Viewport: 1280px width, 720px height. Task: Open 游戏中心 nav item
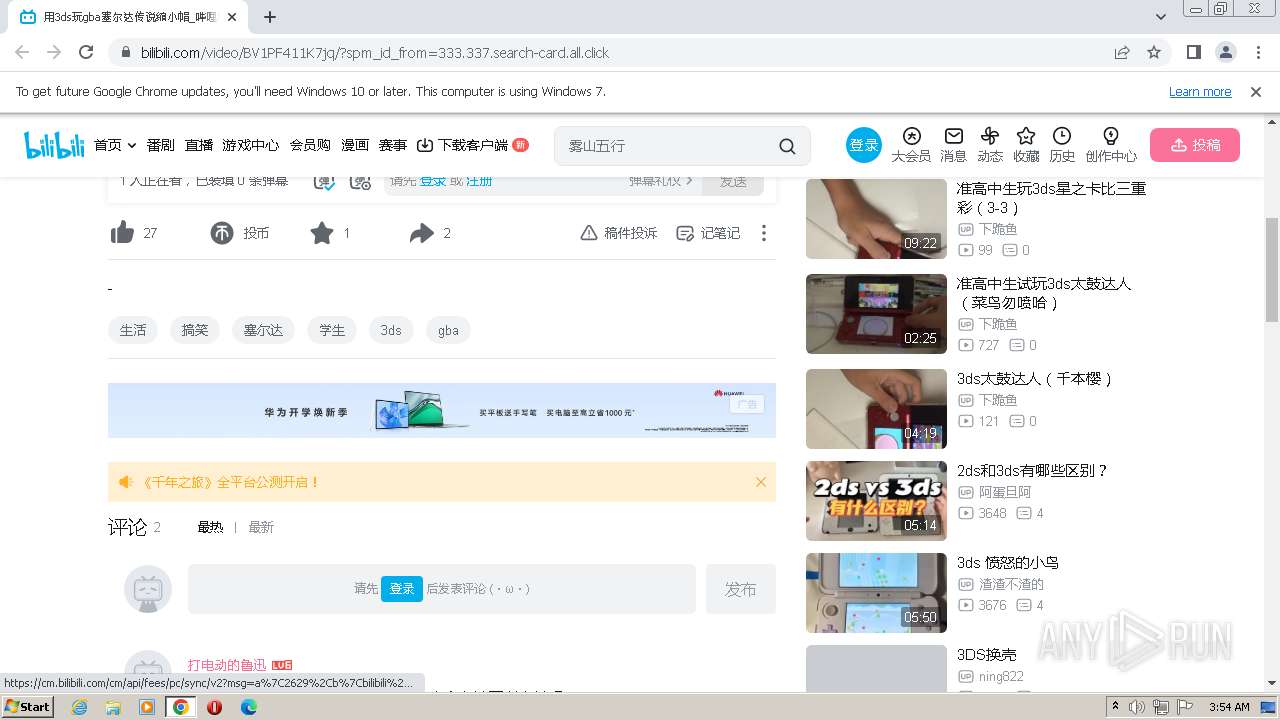click(251, 145)
